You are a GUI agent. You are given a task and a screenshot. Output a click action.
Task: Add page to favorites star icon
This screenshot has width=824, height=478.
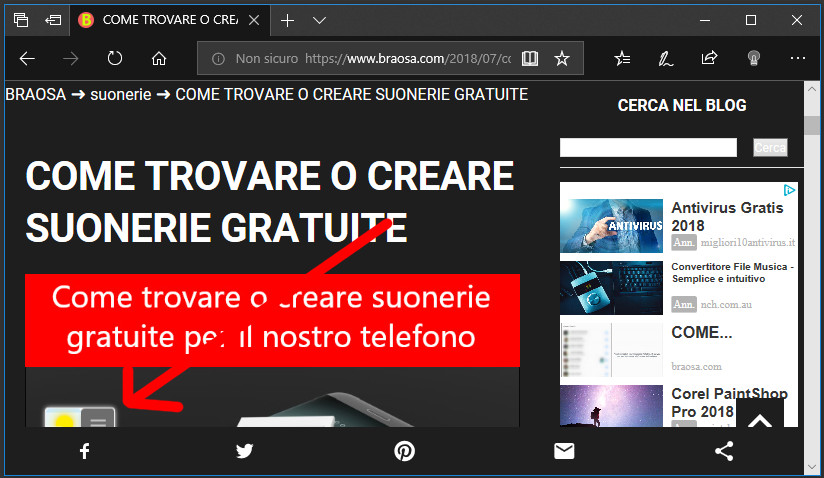562,59
